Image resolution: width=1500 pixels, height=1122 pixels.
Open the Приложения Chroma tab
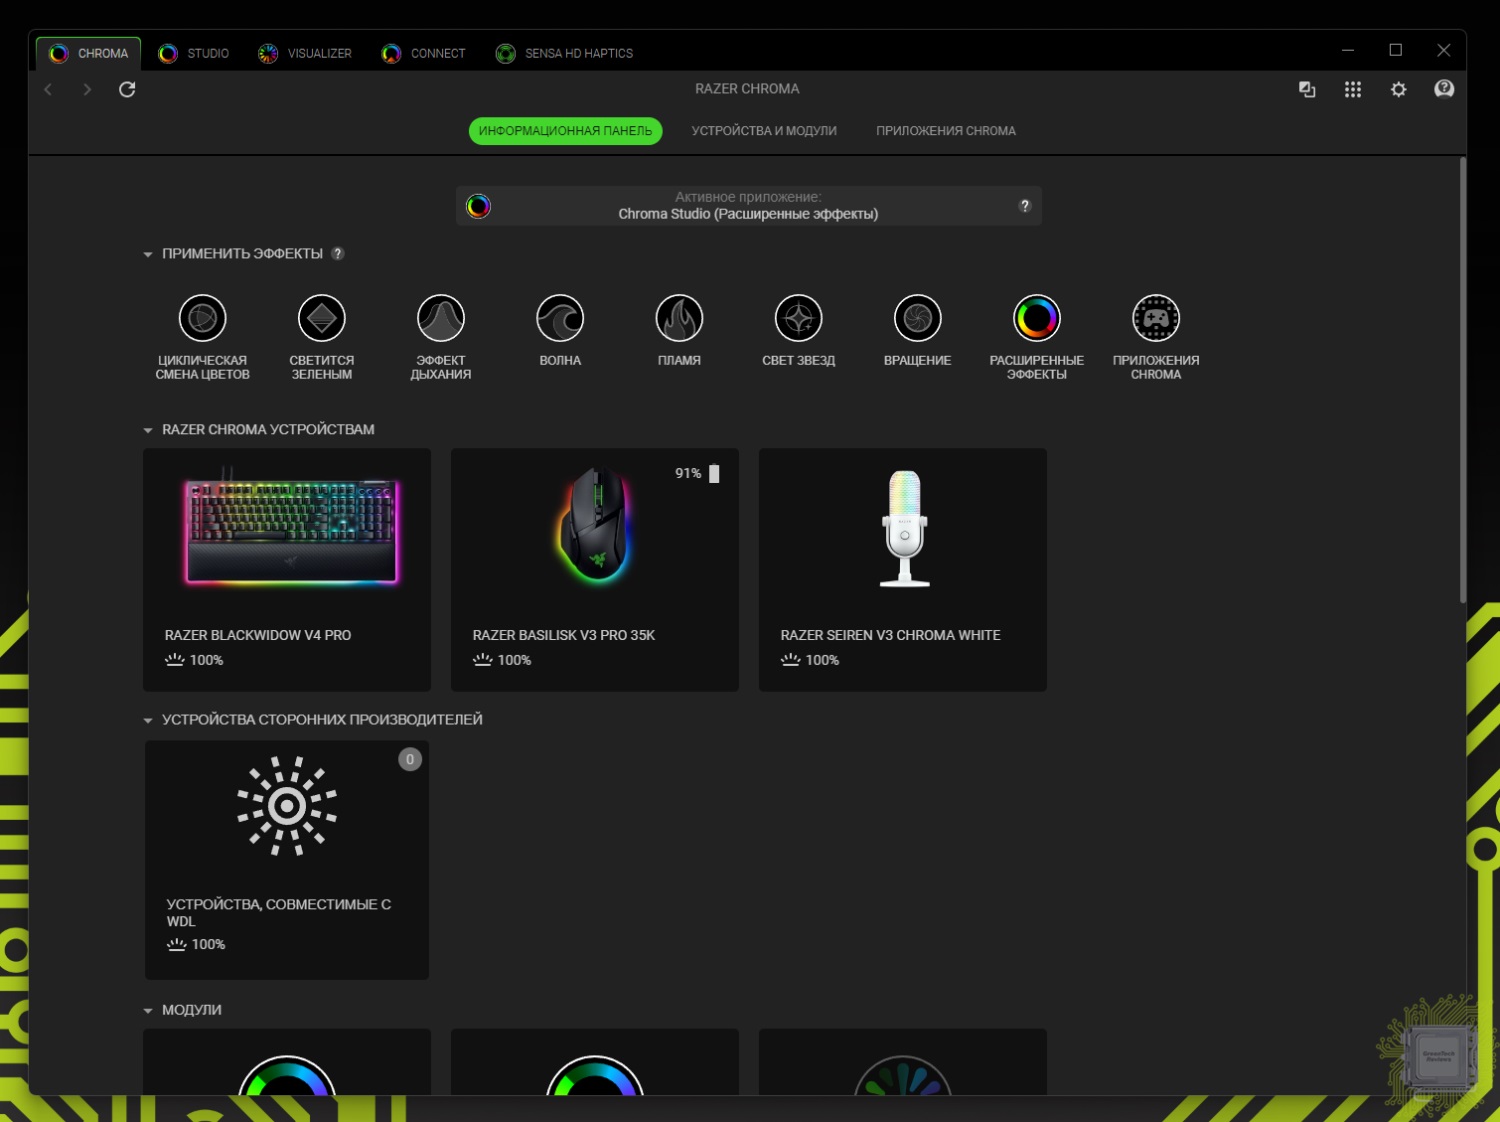[x=945, y=131]
